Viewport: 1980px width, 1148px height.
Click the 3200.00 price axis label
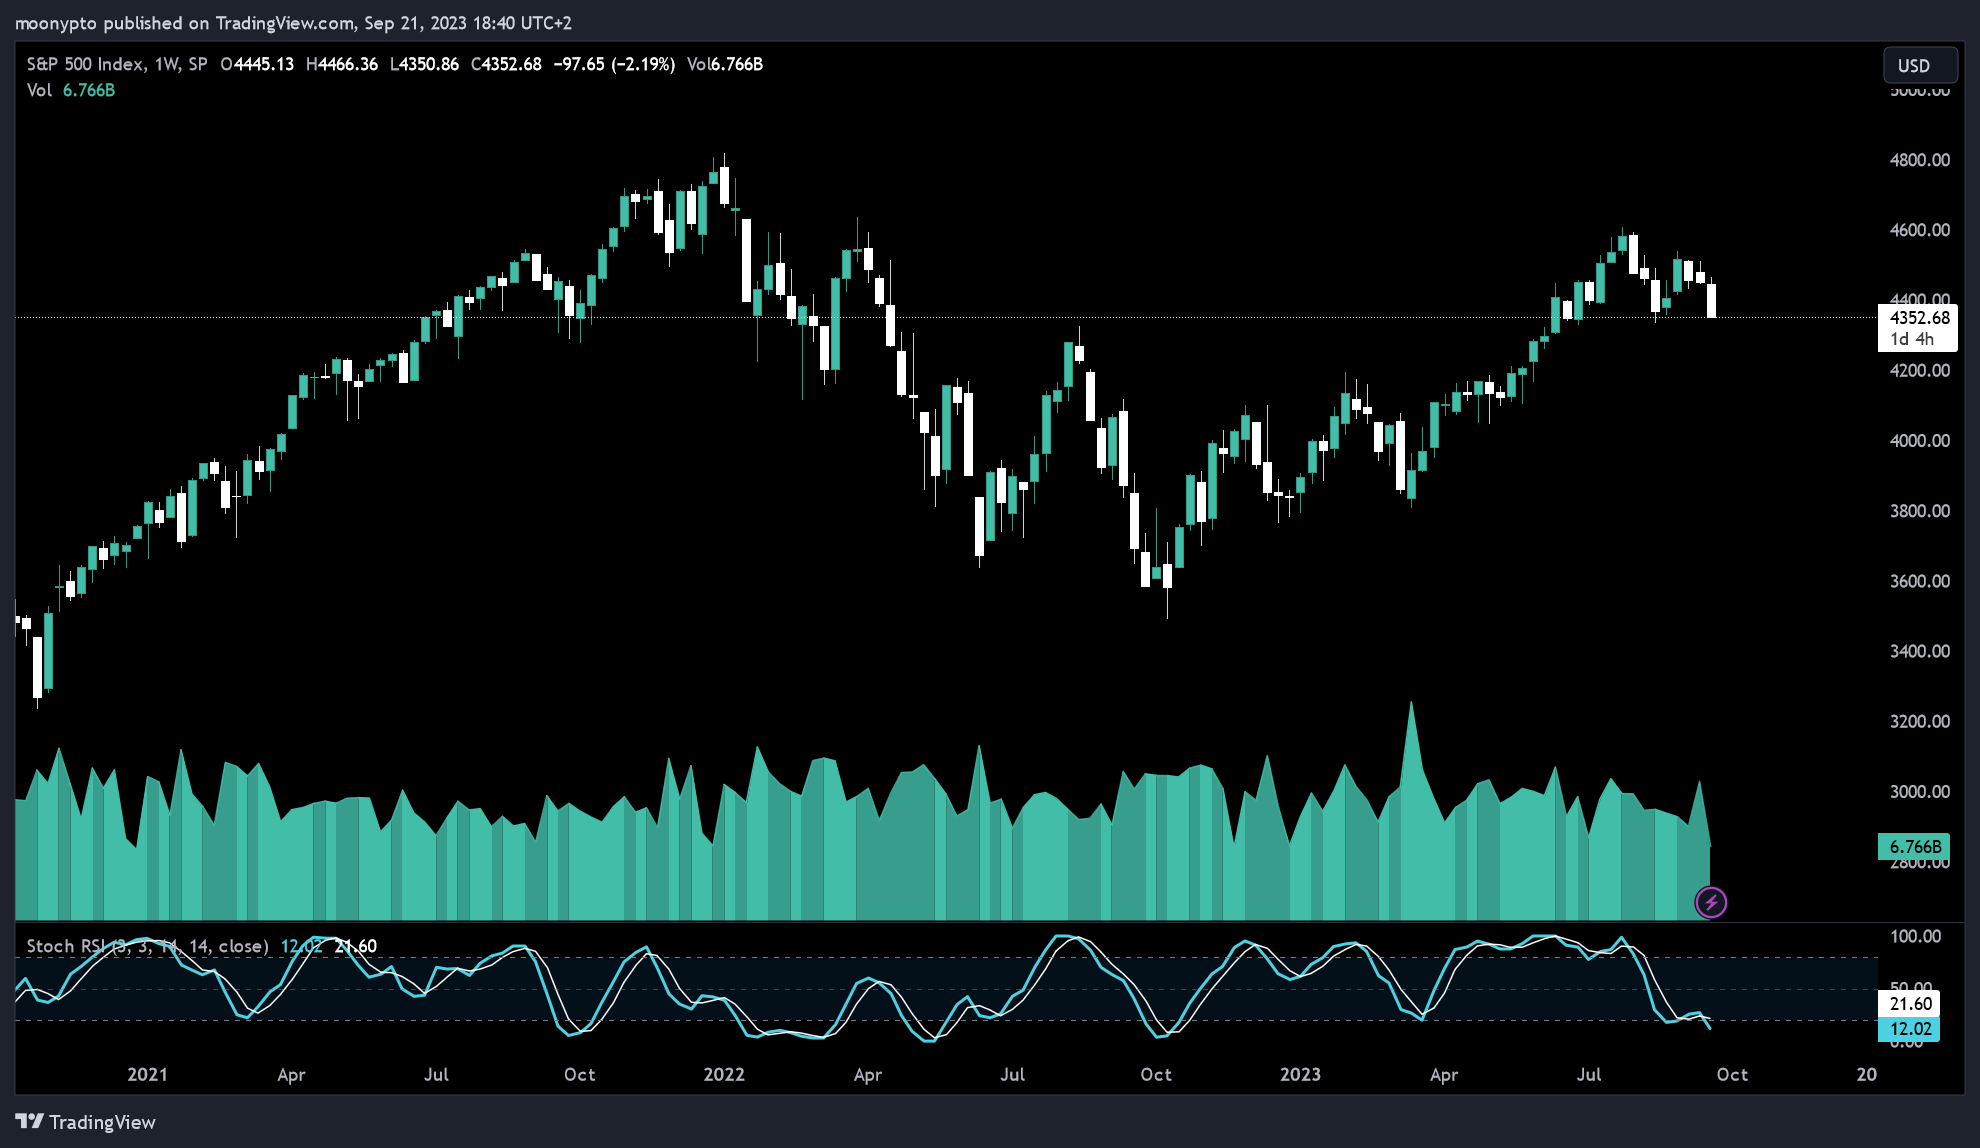1919,721
